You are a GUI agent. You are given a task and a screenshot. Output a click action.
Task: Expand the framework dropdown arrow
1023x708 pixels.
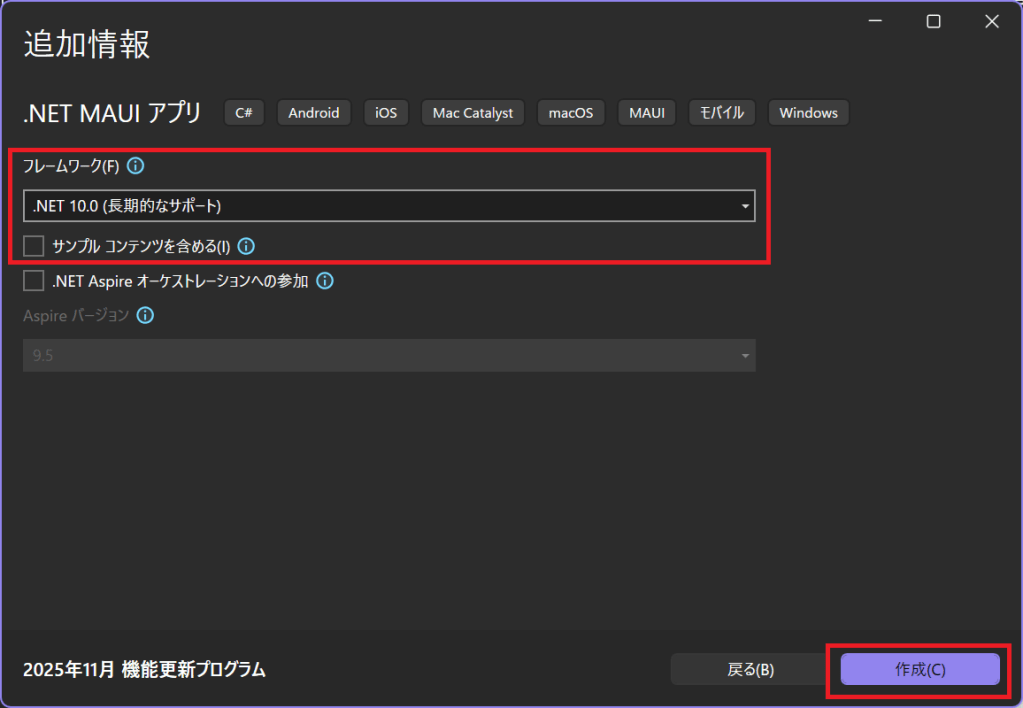coord(744,206)
